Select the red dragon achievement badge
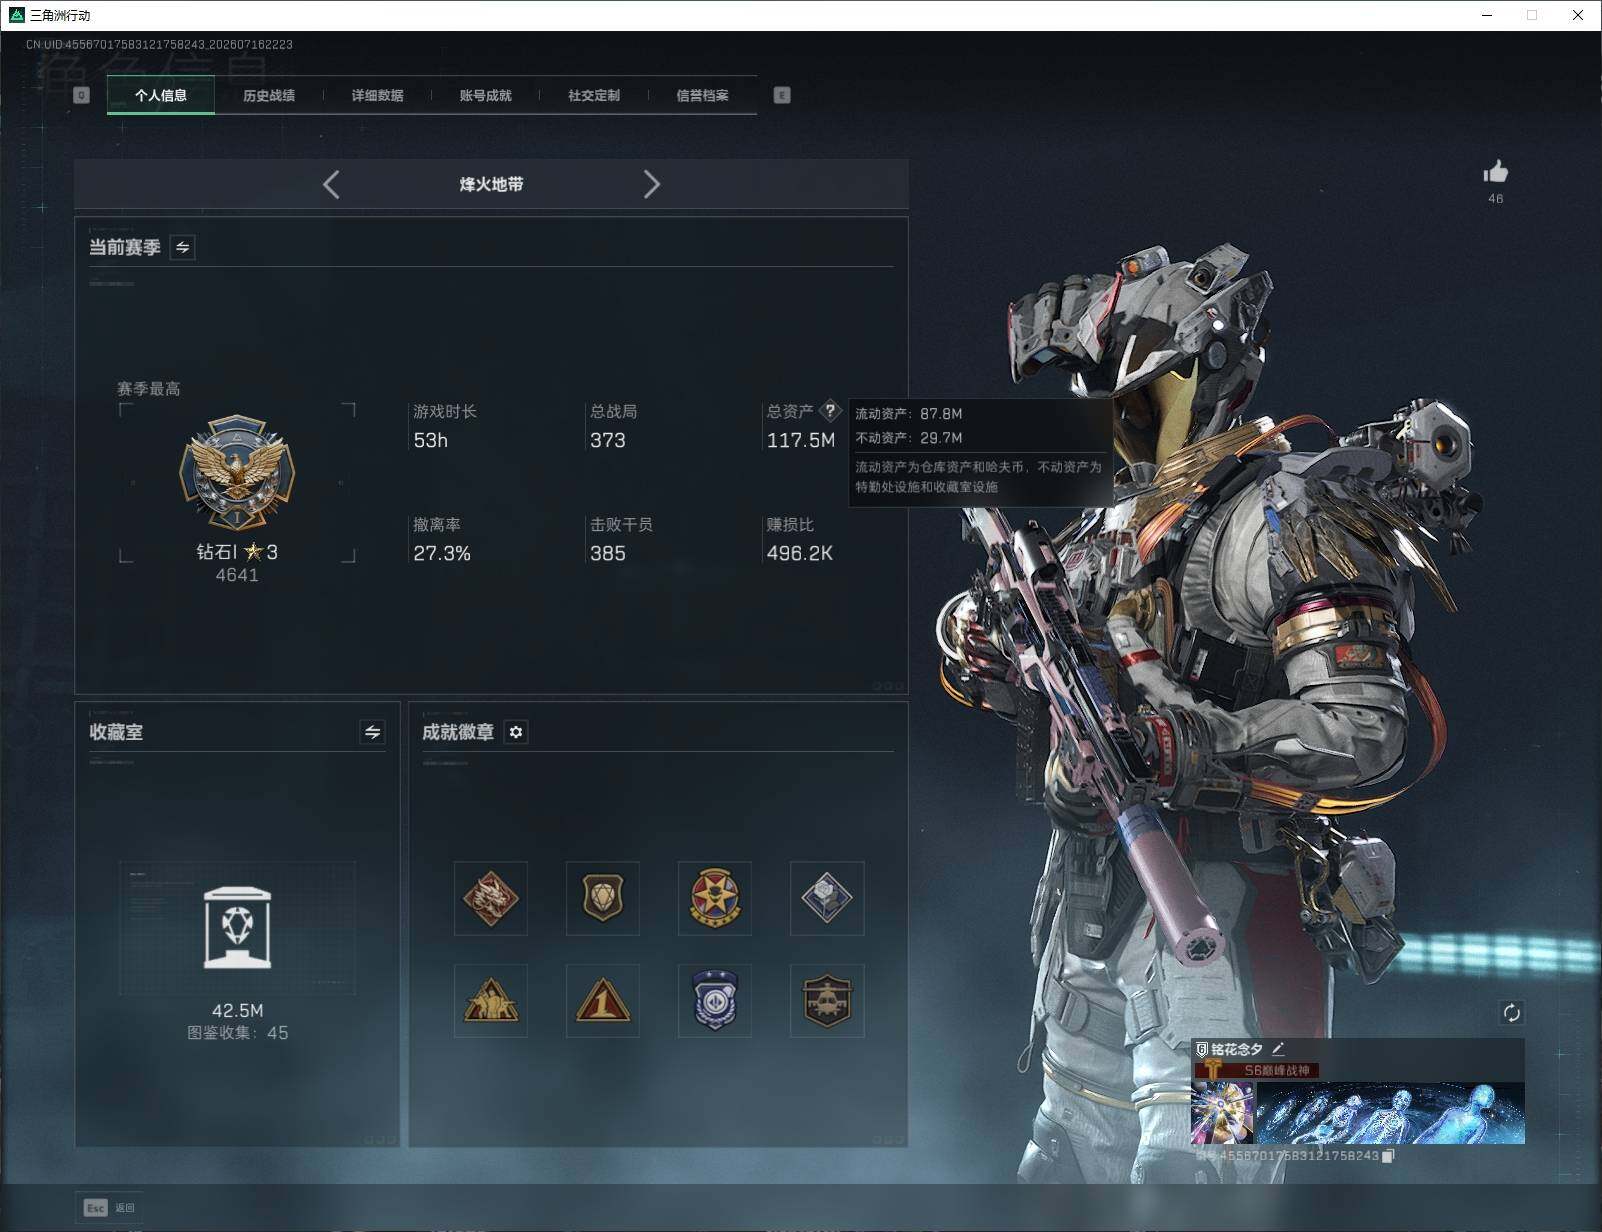 [x=491, y=898]
